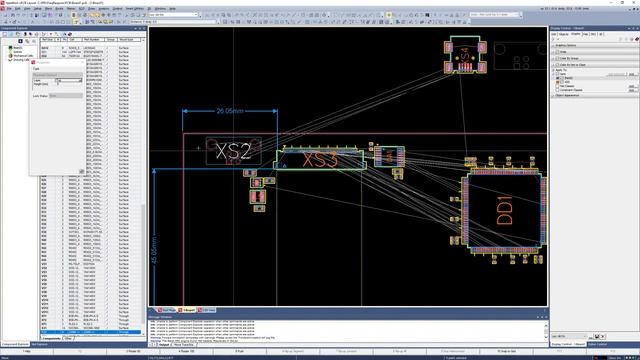The height and width of the screenshot is (360, 640).
Task: Click first icon in Component Explorer toolbar
Action: [x=4, y=34]
